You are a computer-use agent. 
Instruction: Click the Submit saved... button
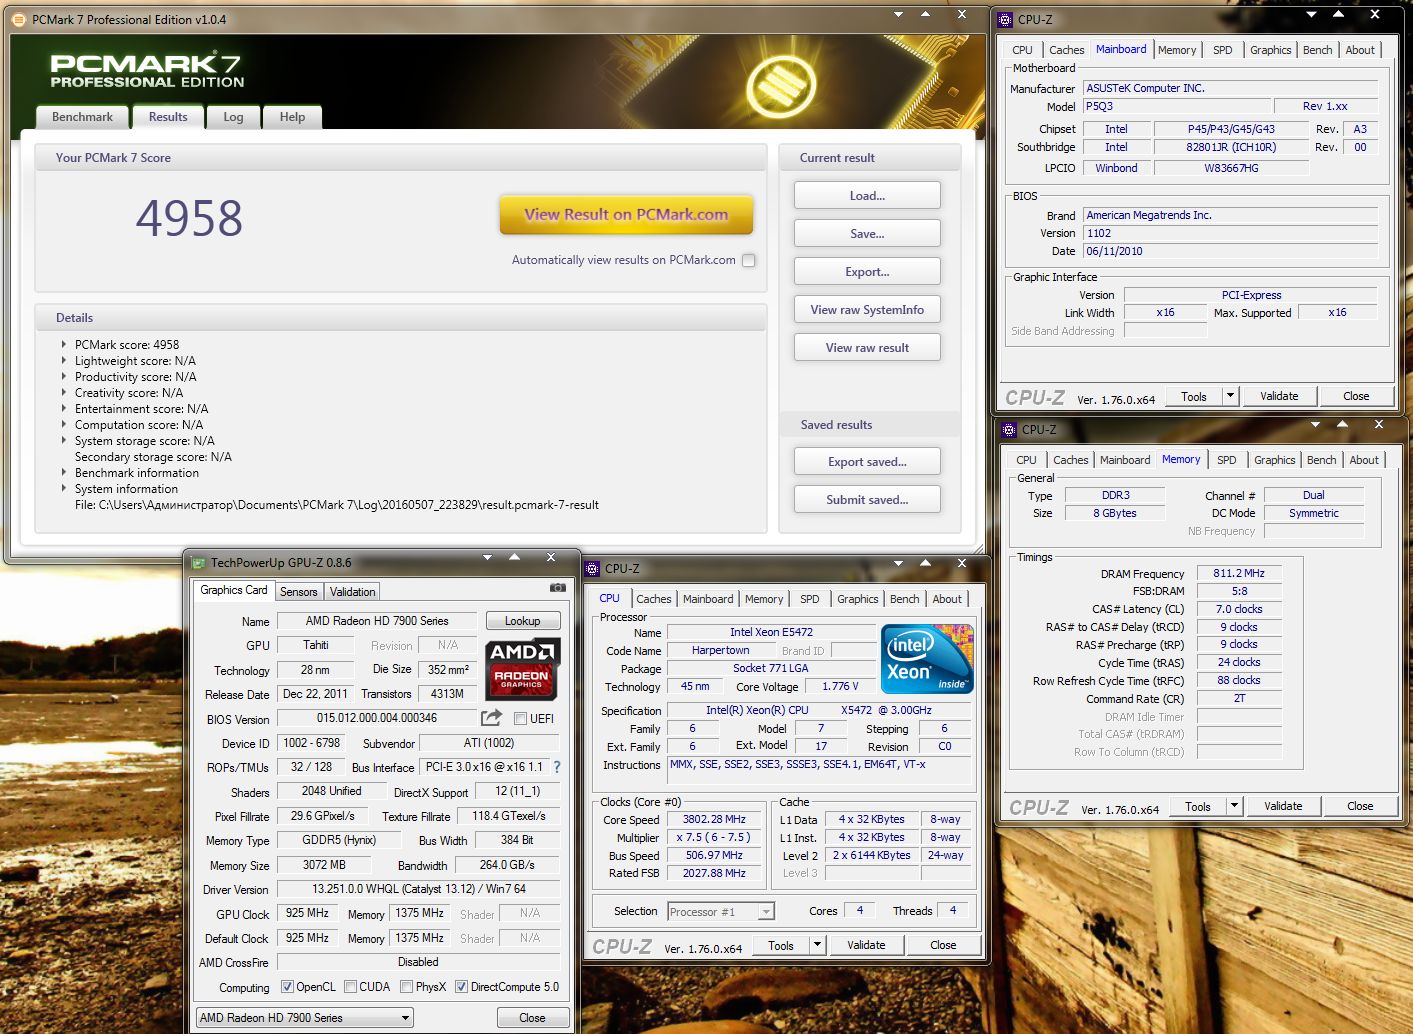pyautogui.click(x=867, y=500)
